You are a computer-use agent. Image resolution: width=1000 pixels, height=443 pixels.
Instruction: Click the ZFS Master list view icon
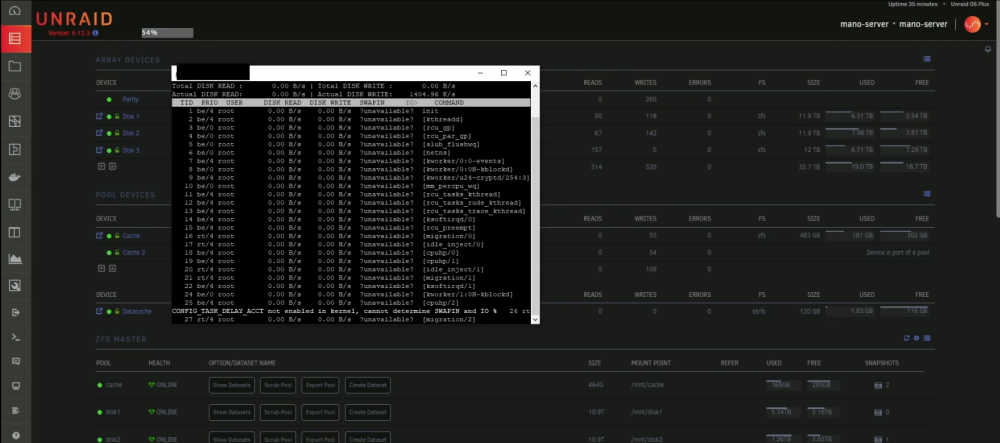pyautogui.click(x=927, y=338)
